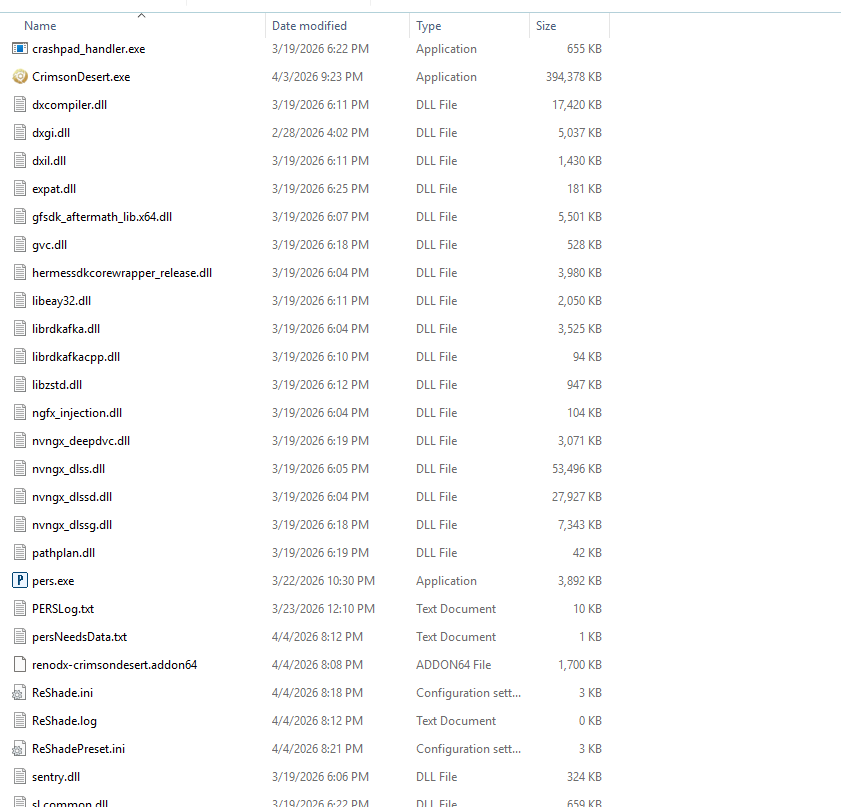Click the date 3/23/2026 12:10 PM
The width and height of the screenshot is (841, 807).
coord(323,609)
